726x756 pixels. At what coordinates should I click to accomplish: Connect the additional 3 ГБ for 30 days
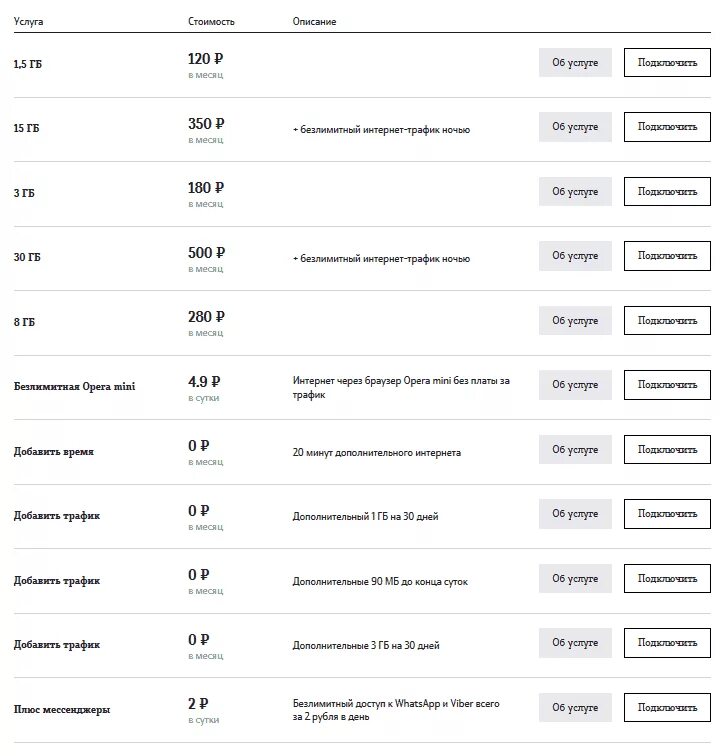click(x=667, y=643)
